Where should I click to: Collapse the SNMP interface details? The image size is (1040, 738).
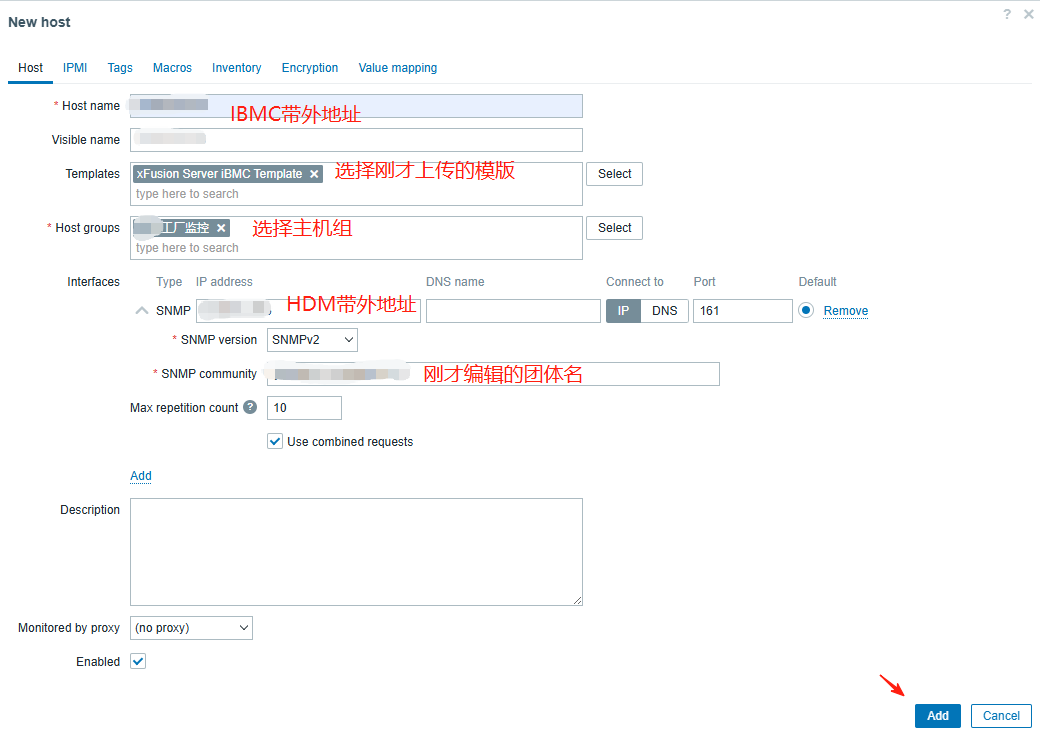(142, 311)
